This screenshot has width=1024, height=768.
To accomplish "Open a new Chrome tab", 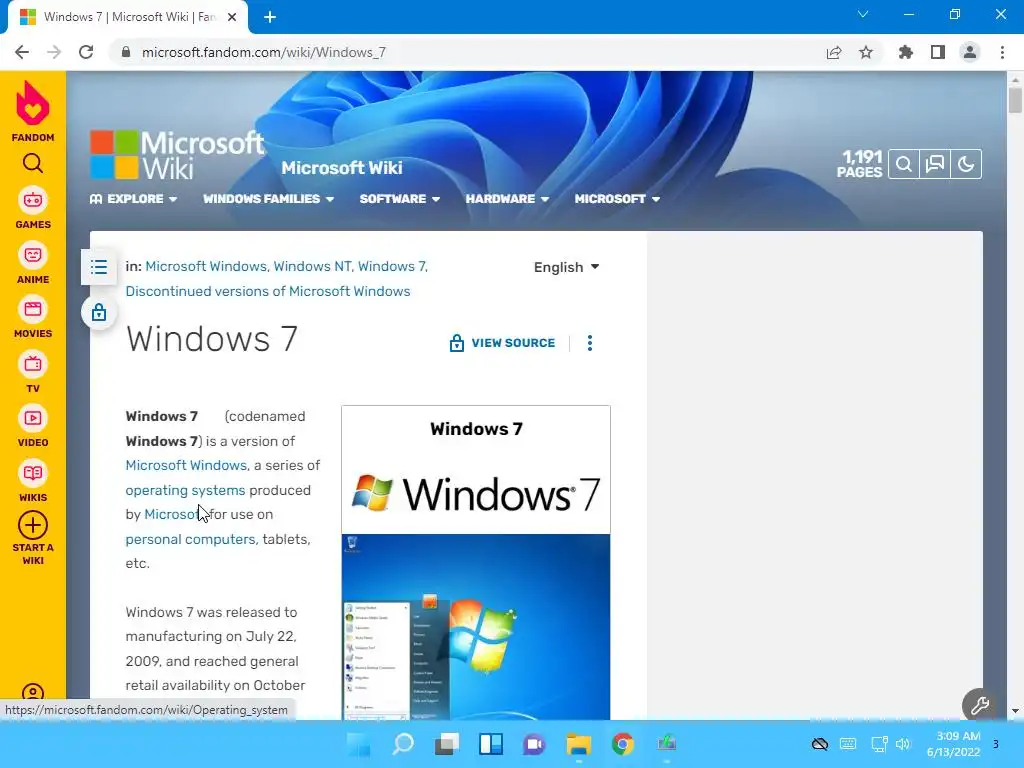I will click(270, 17).
